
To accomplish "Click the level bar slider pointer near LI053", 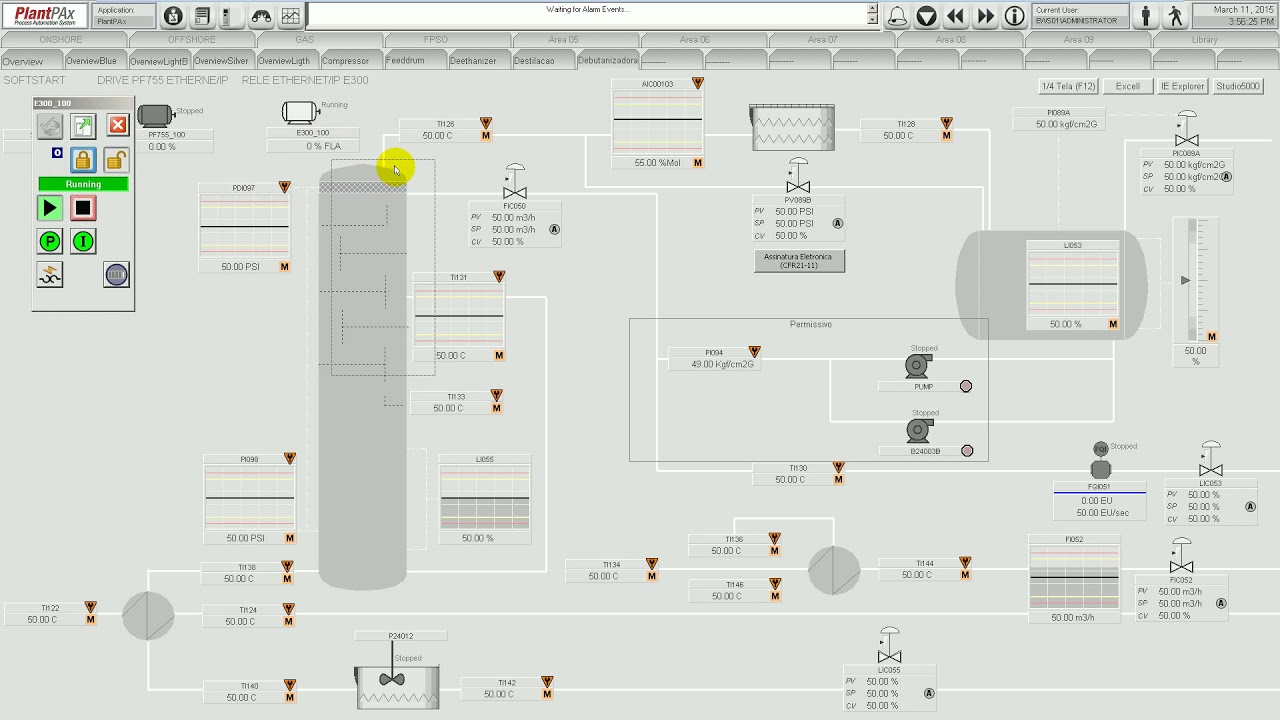I will (1185, 280).
